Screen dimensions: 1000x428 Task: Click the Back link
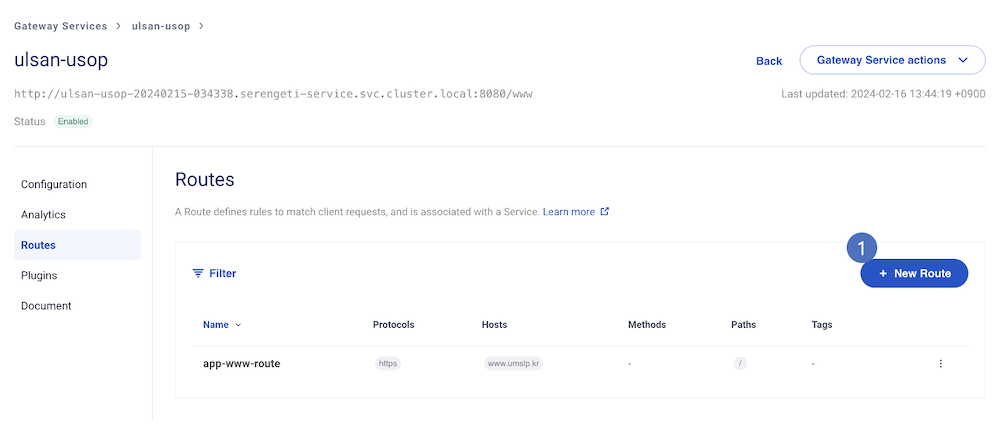click(769, 61)
